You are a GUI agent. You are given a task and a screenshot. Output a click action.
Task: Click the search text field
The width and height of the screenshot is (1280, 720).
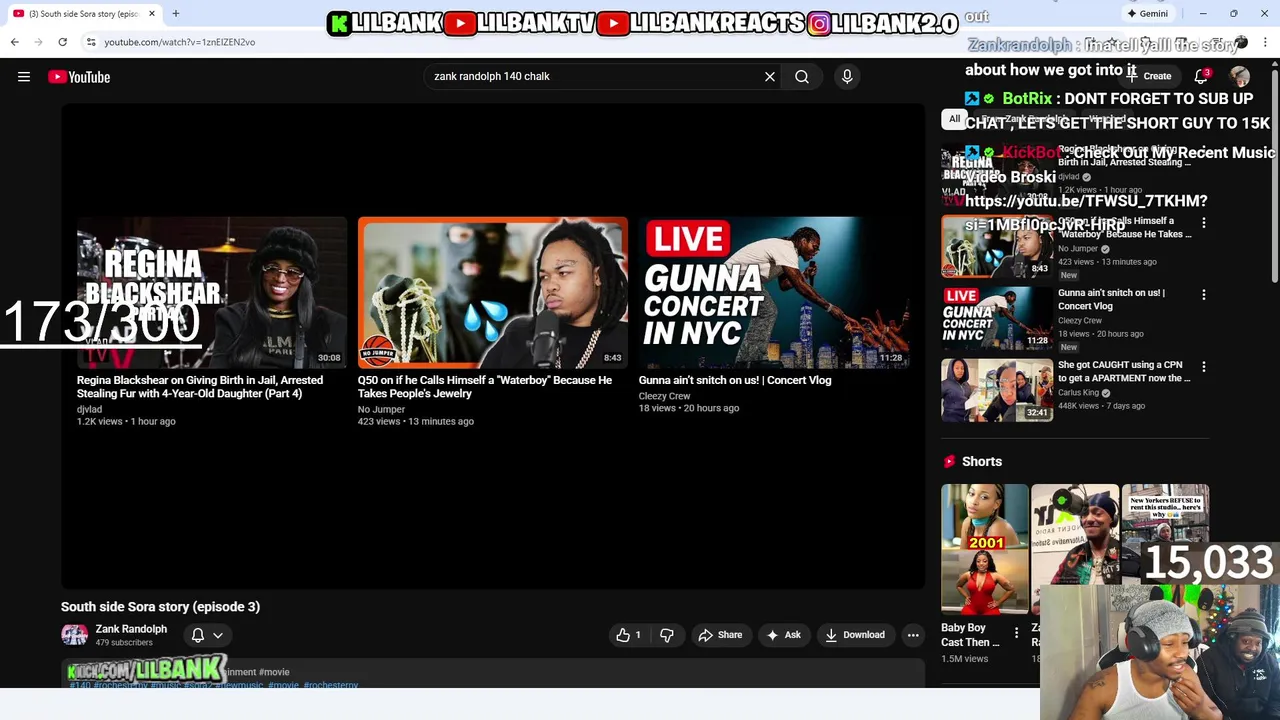tap(590, 76)
